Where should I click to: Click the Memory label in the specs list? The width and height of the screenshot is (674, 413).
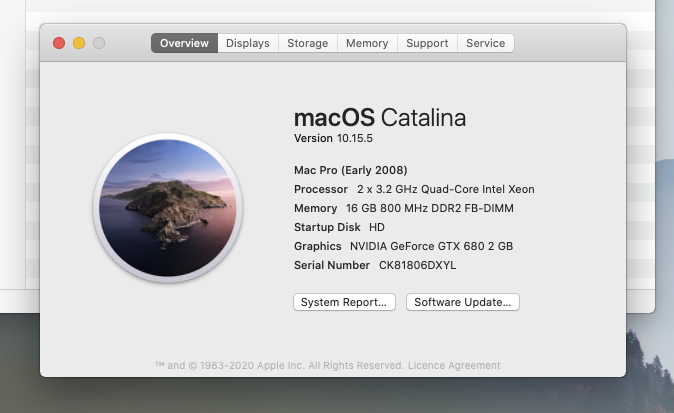pos(316,208)
